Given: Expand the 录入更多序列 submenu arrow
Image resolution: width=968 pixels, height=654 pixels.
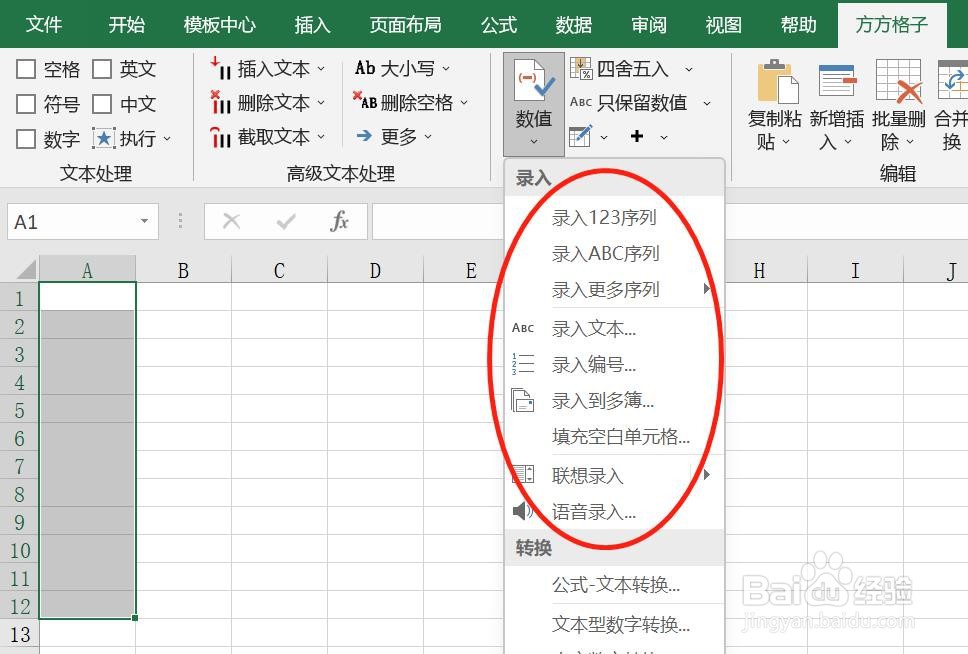Looking at the screenshot, I should point(707,288).
